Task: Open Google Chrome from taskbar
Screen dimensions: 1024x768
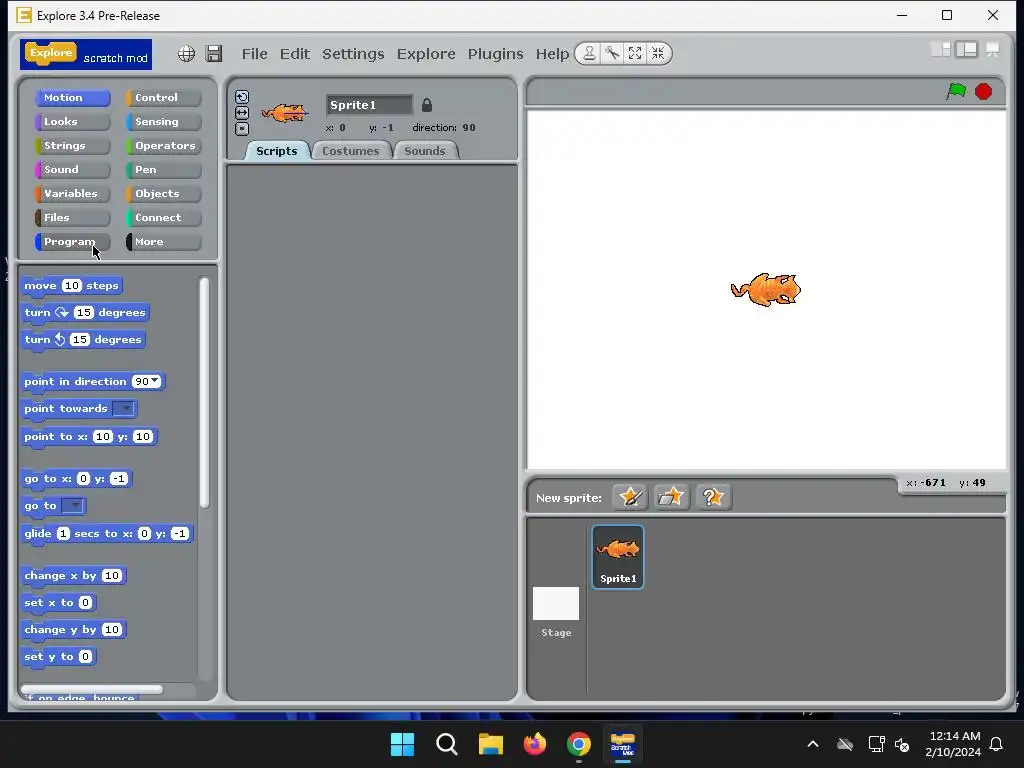Action: pos(579,744)
